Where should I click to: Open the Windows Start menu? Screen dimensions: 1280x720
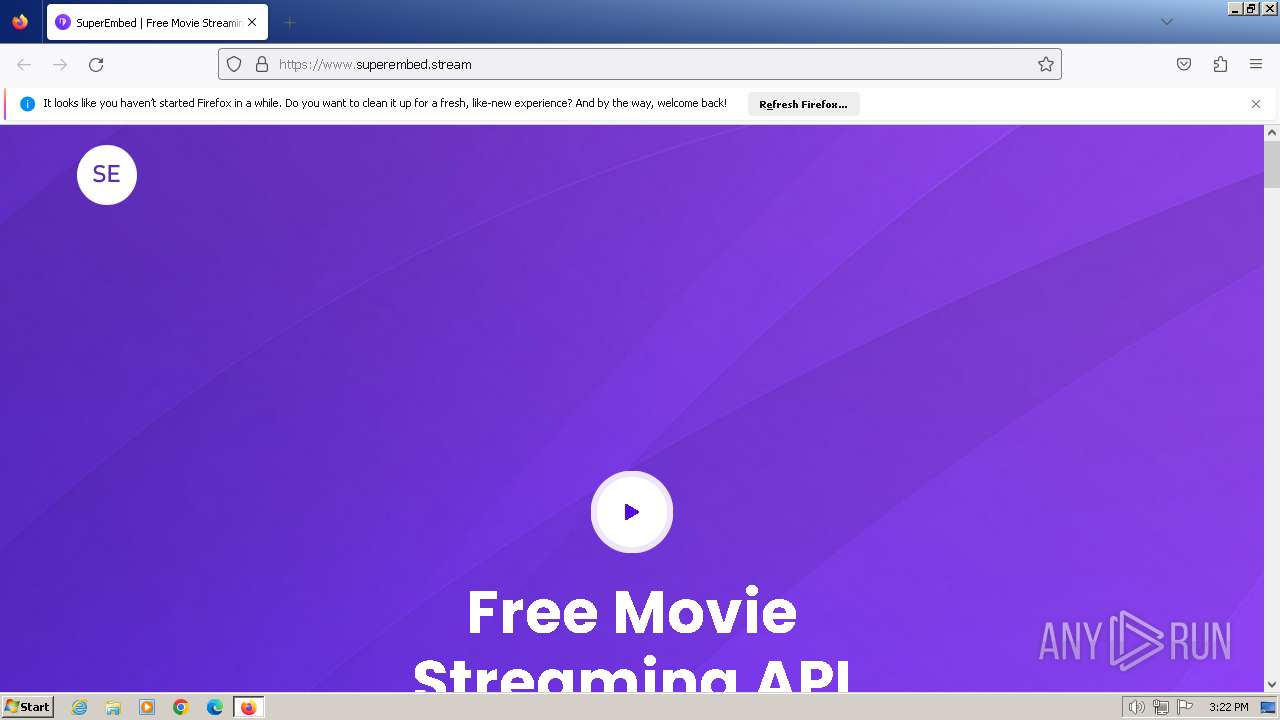click(x=27, y=707)
